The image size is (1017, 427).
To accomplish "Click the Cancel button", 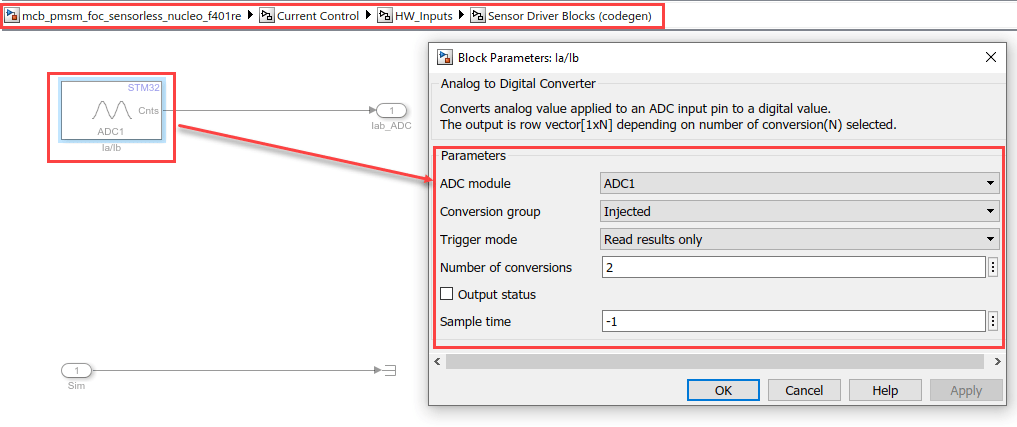I will tap(804, 390).
